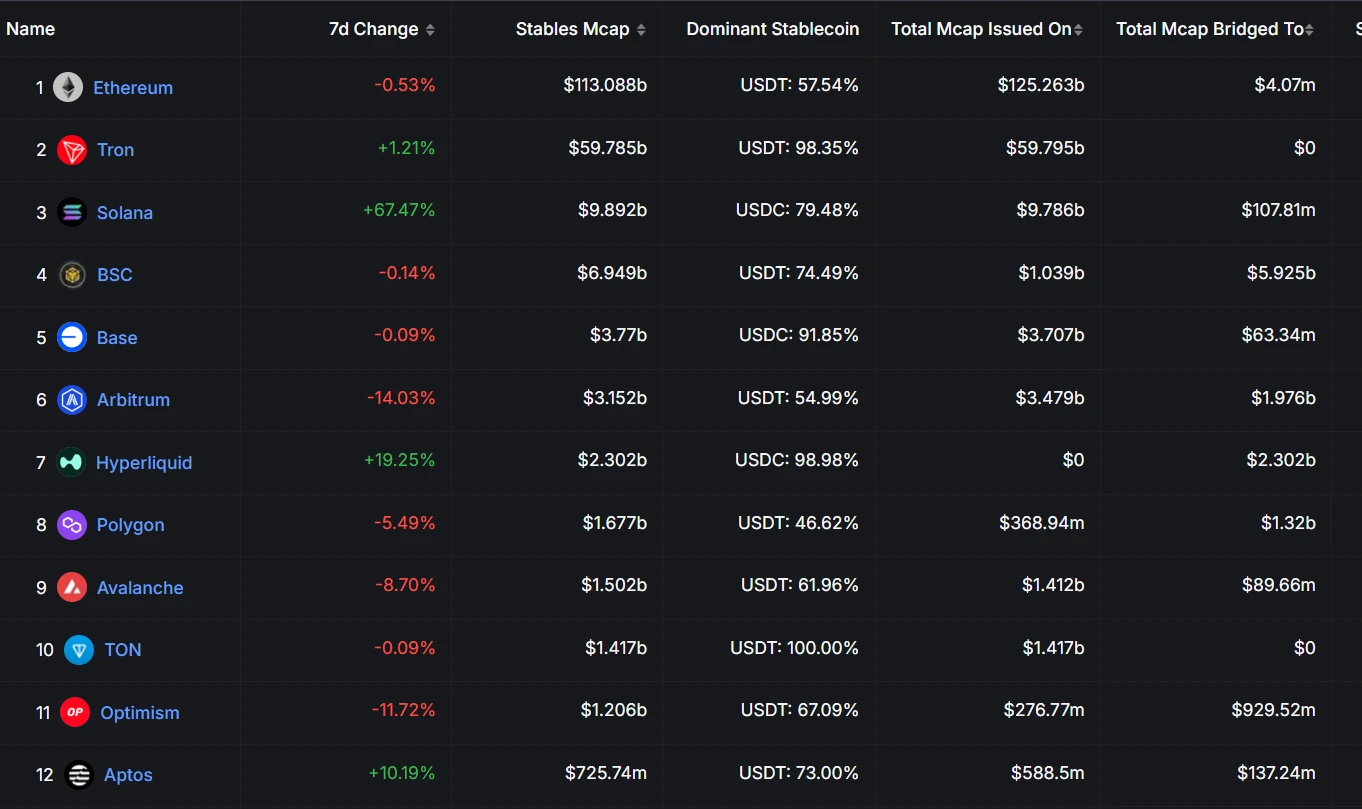Select Ethereum's $113.088b stables mcap value
Image resolution: width=1362 pixels, height=809 pixels.
click(x=605, y=85)
